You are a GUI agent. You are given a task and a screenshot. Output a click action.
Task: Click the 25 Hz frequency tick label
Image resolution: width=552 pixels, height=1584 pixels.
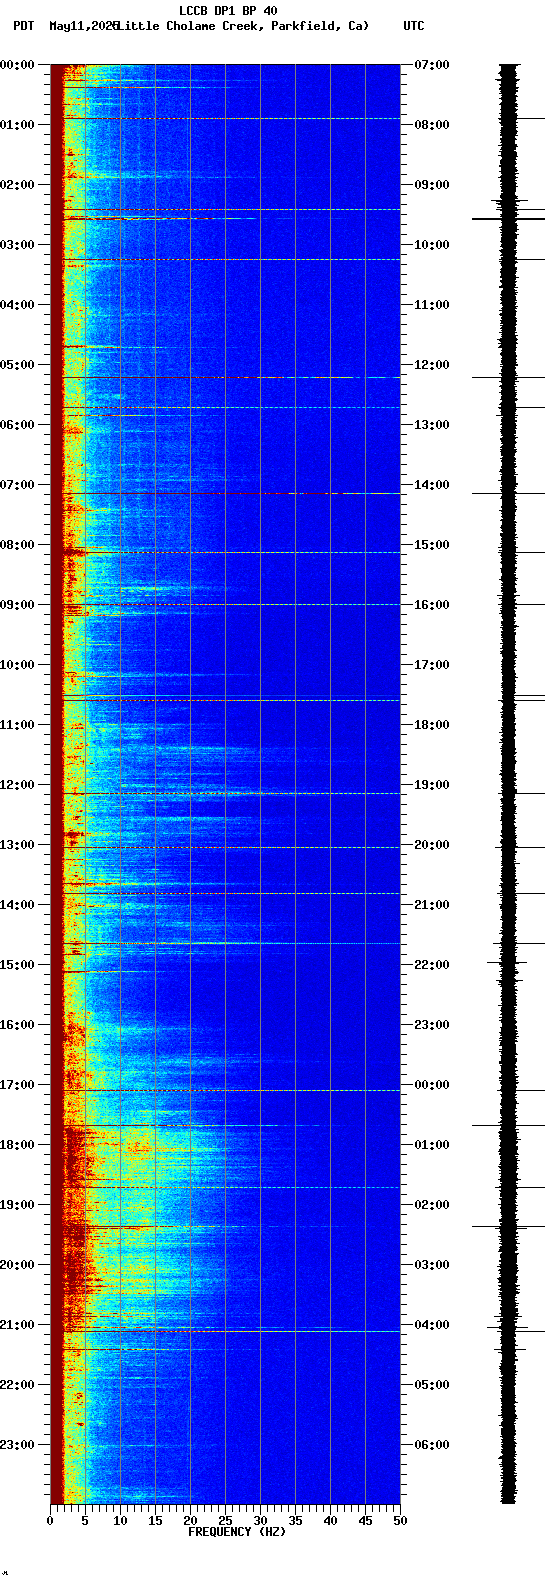(x=225, y=1521)
